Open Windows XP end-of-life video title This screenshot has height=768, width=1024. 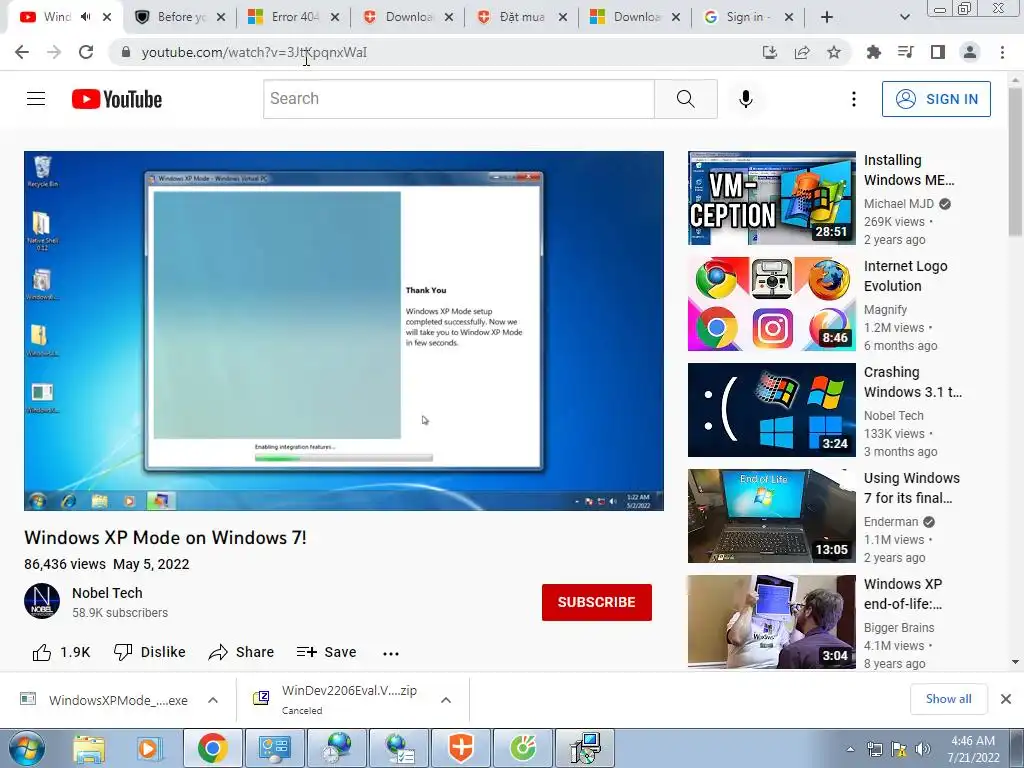coord(903,594)
